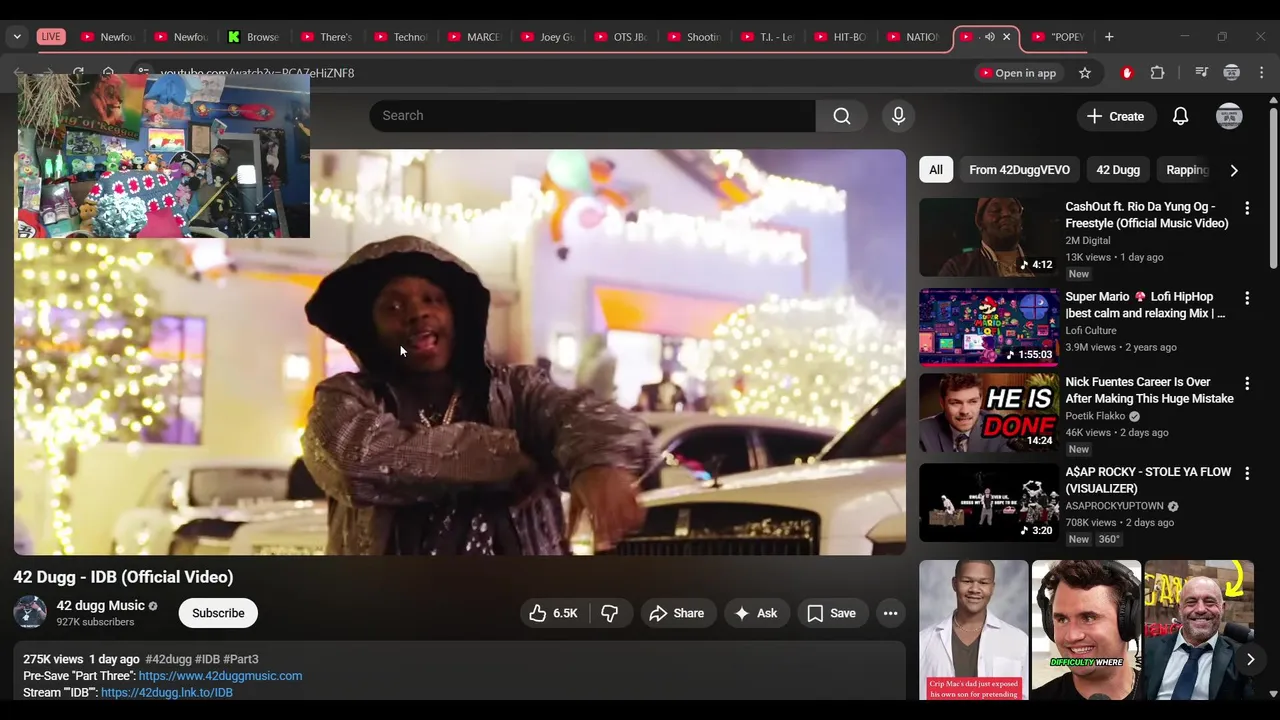
Task: Open the red extension icon
Action: [1127, 73]
